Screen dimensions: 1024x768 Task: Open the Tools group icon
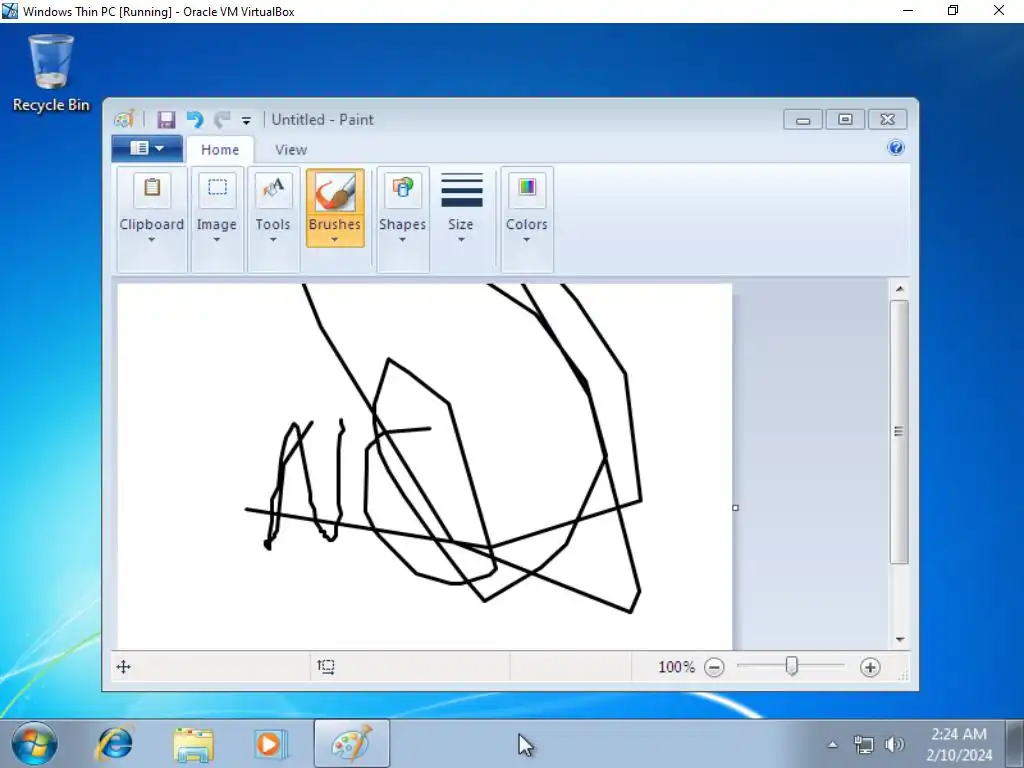click(273, 188)
